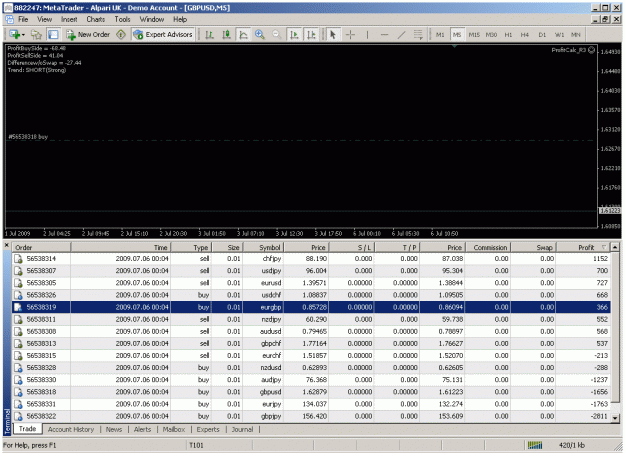Toggle the Expert Advisors button
This screenshot has height=453, width=625.
pos(163,35)
